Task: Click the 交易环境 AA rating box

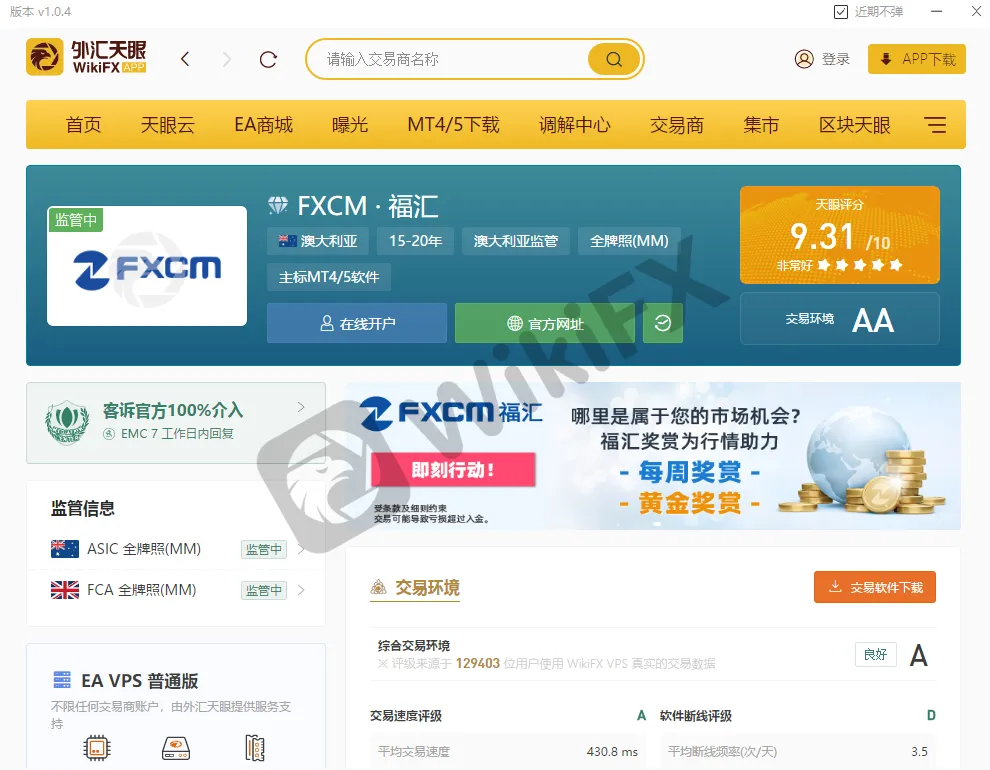Action: (840, 319)
